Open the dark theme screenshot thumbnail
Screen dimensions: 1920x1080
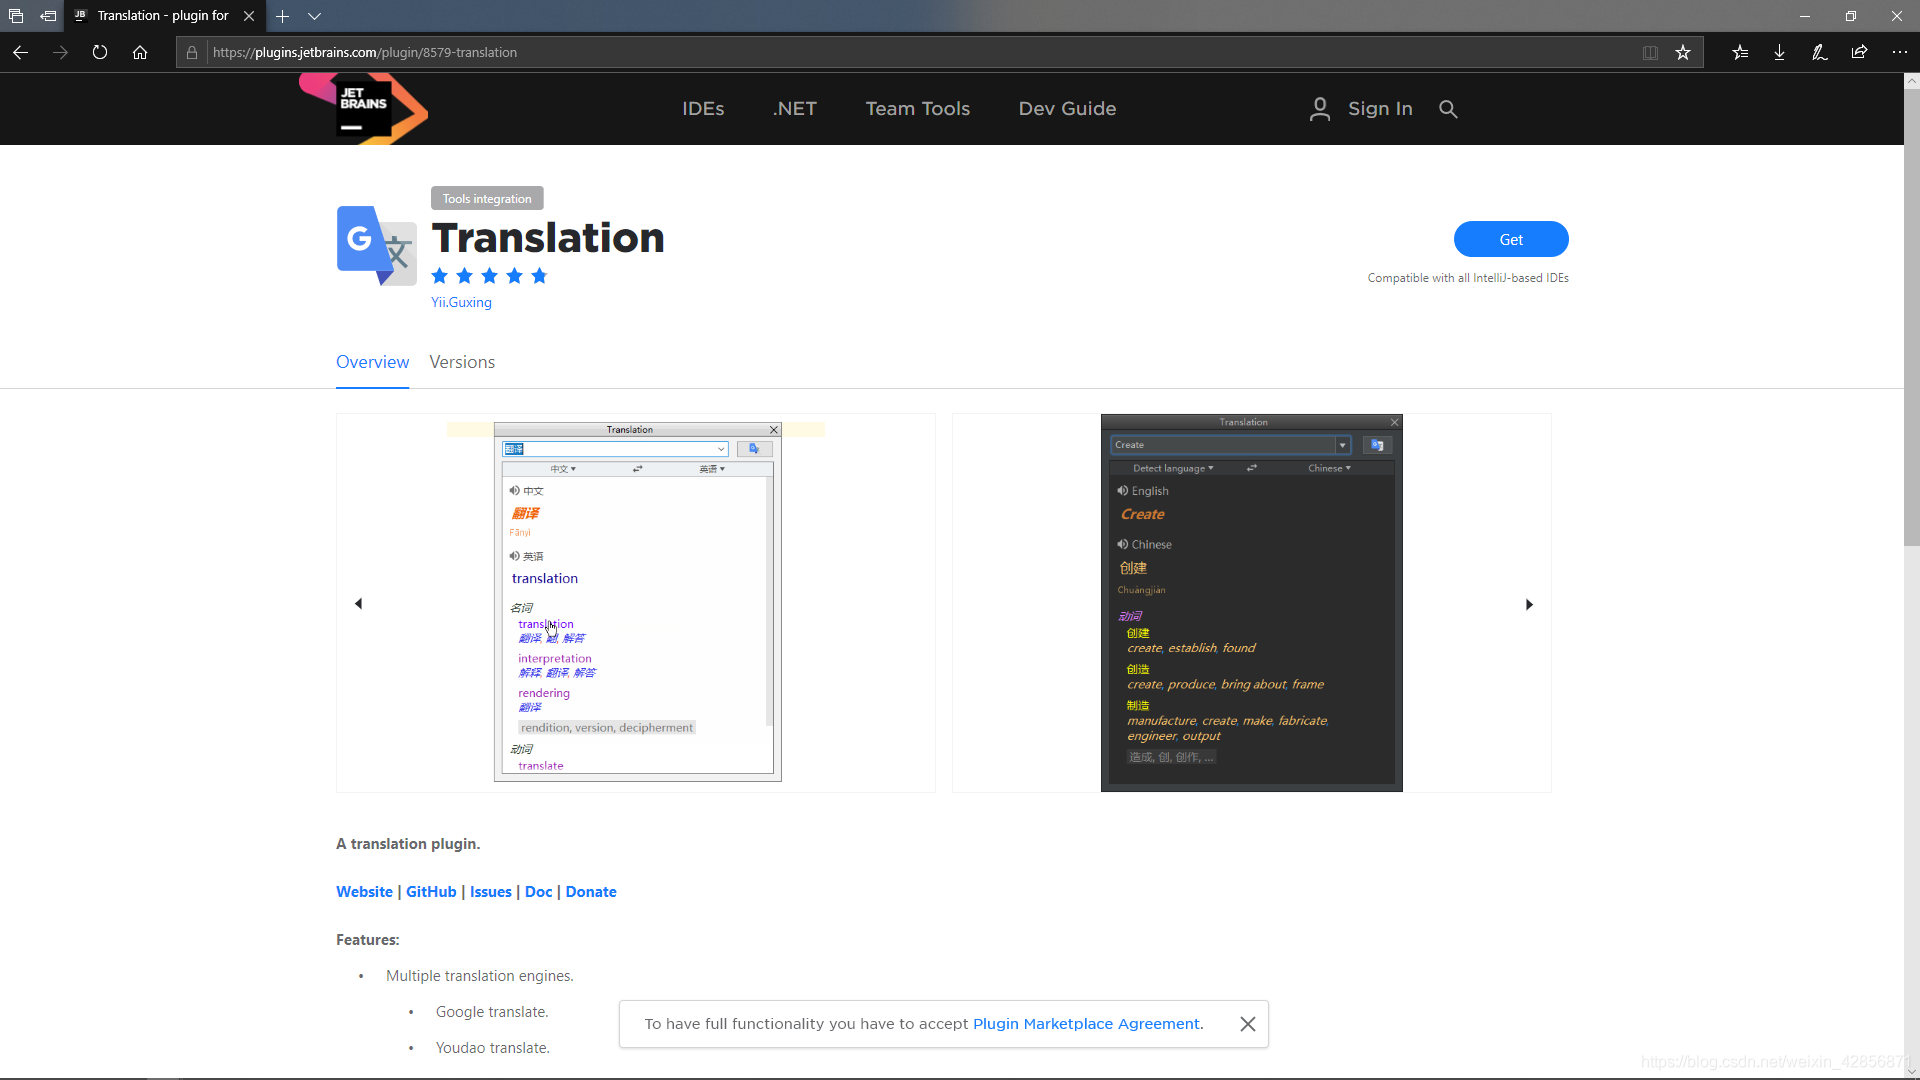pos(1251,603)
